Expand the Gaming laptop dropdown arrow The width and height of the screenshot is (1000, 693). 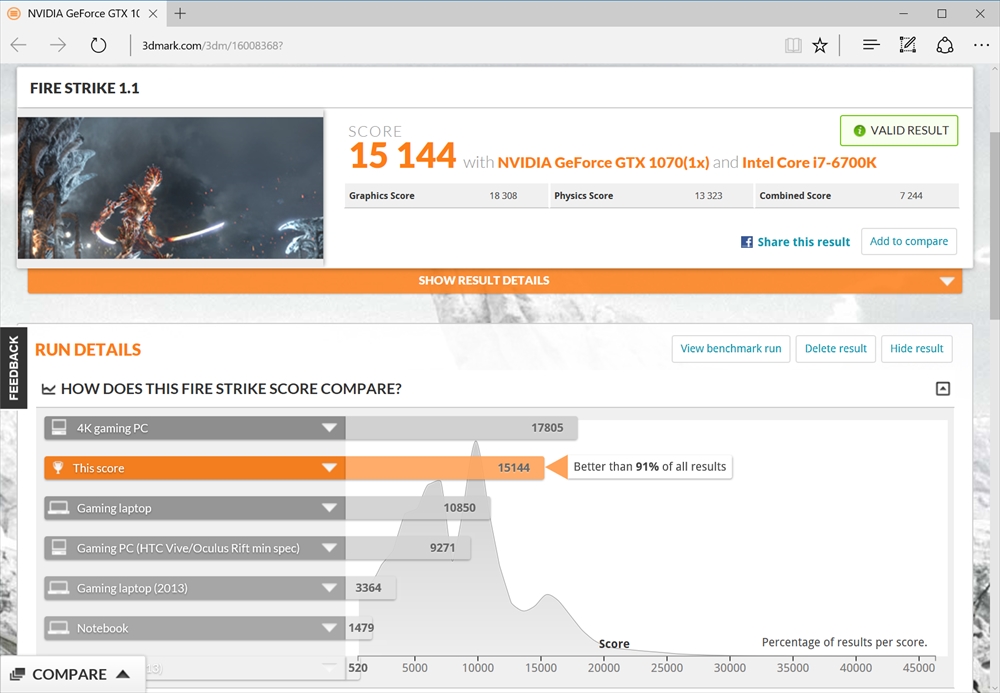tap(329, 508)
